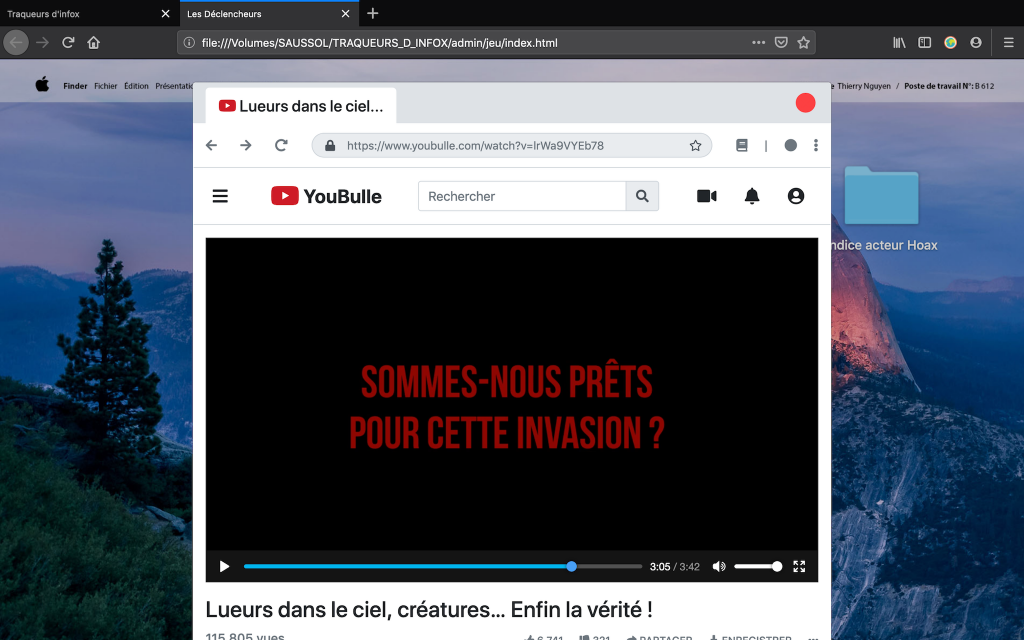
Task: Close the Les Déclencheurs tab
Action: pyautogui.click(x=345, y=14)
